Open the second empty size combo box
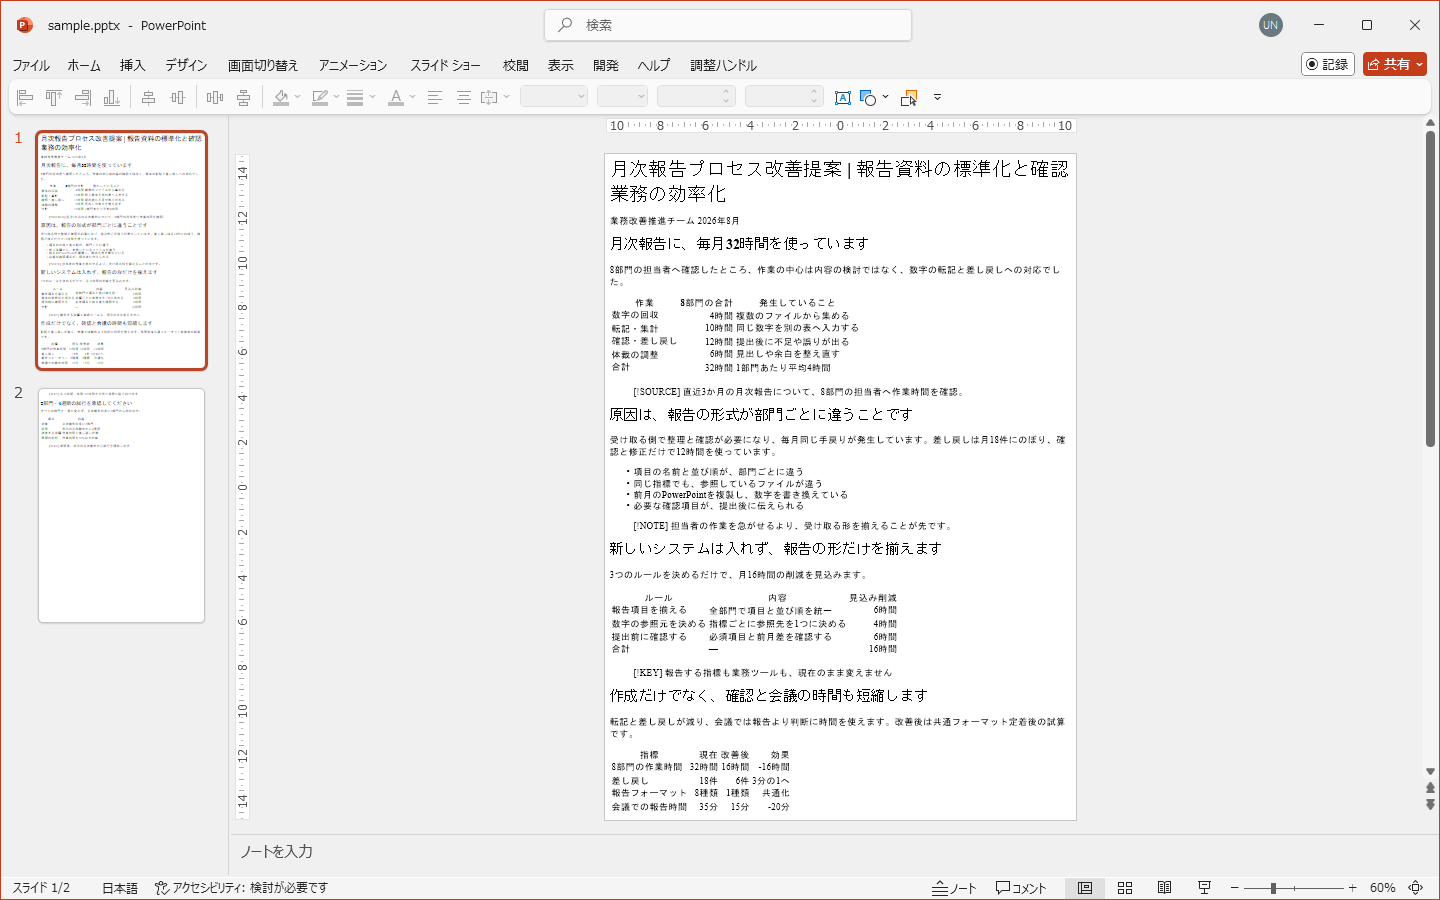The image size is (1440, 900). [622, 97]
